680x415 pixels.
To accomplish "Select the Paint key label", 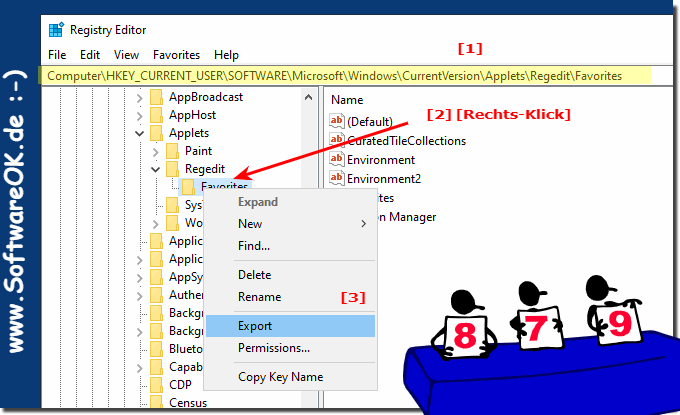I will [198, 151].
